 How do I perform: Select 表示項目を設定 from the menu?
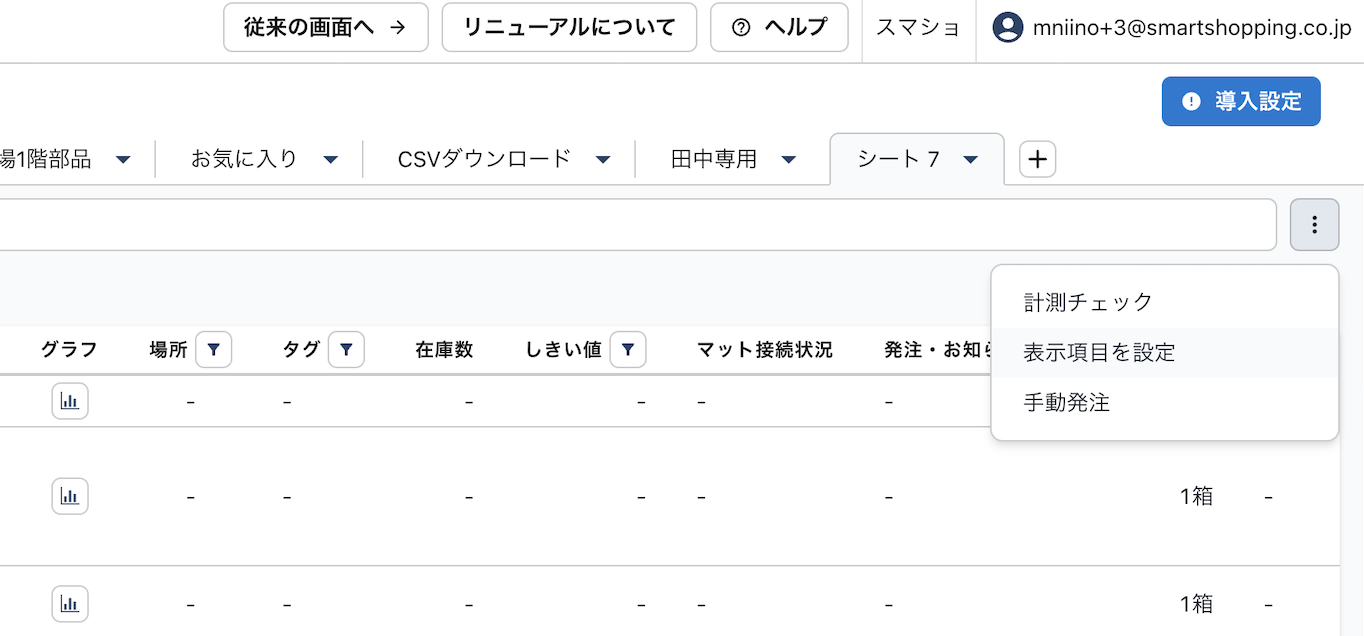pyautogui.click(x=1099, y=352)
